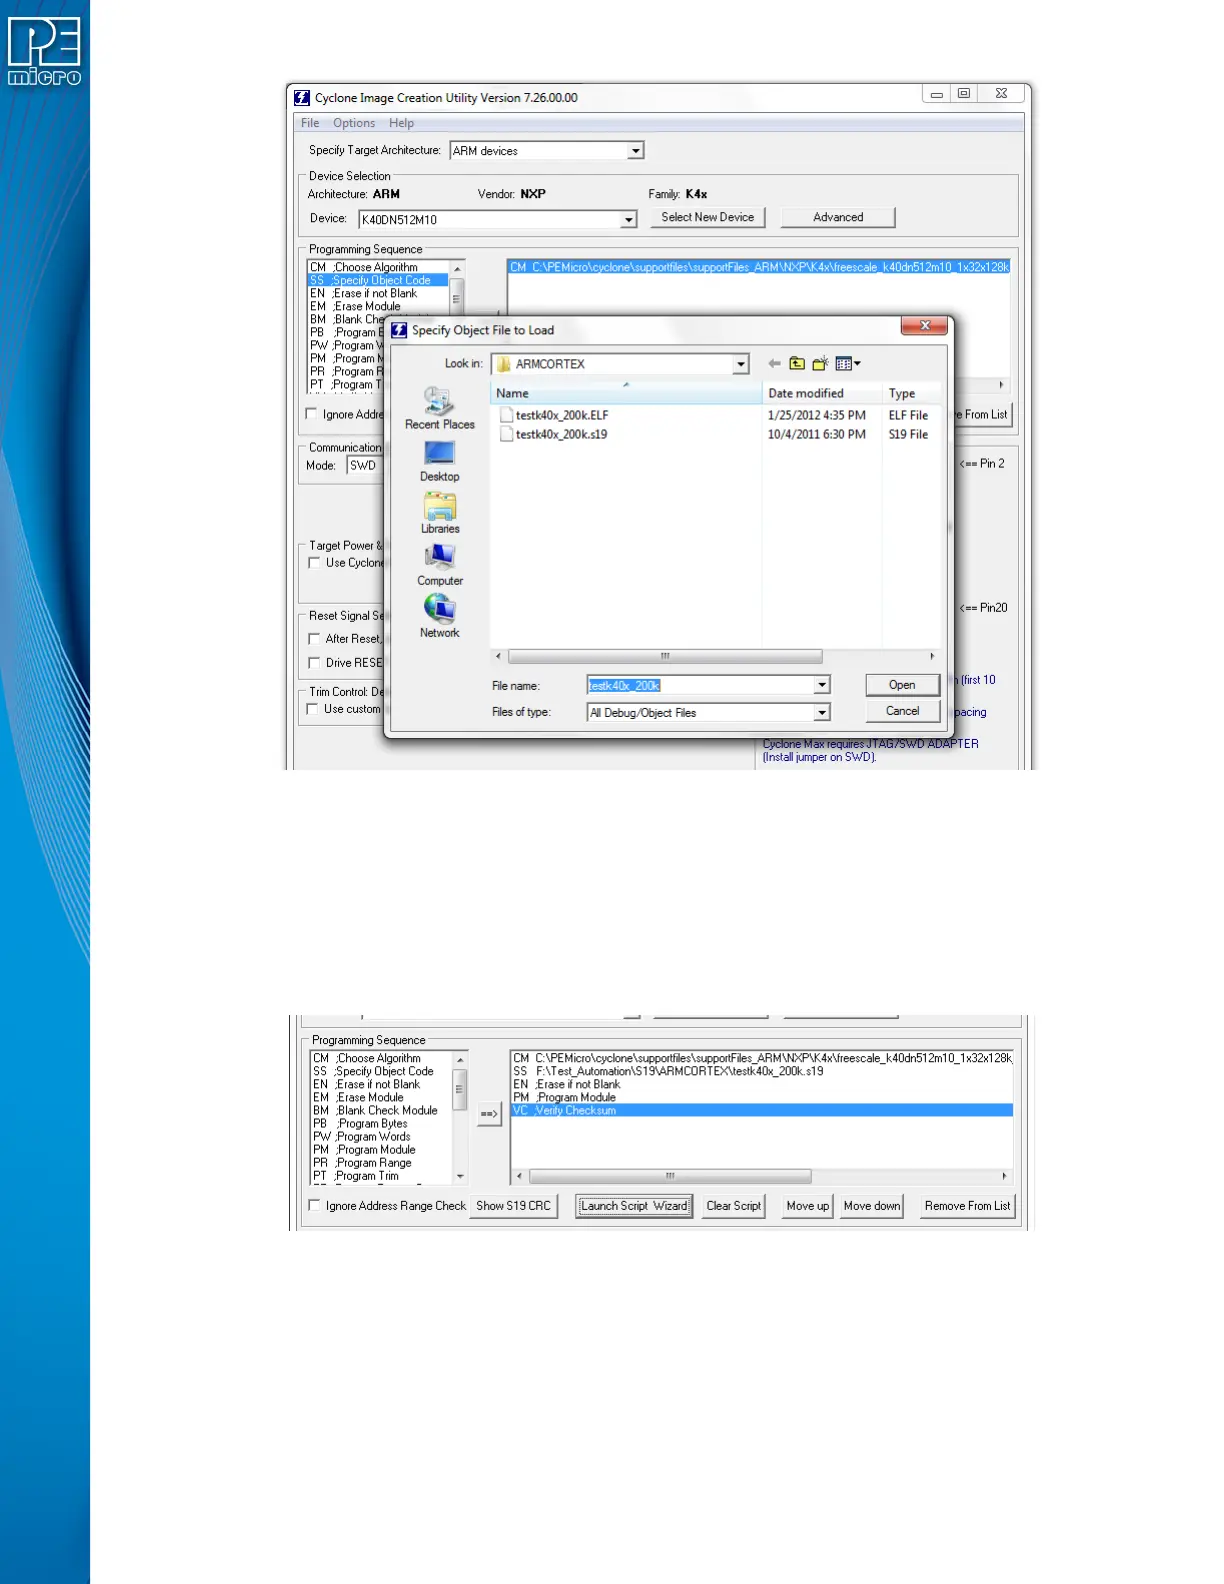Sort files by Date modified column

pyautogui.click(x=822, y=393)
